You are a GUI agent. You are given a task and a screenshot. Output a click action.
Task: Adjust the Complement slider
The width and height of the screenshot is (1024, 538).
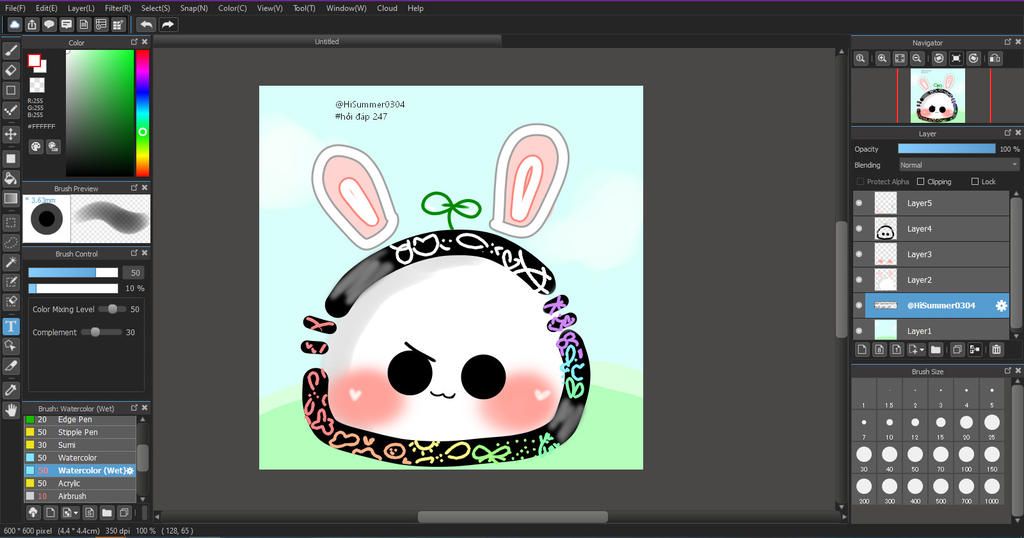point(95,332)
